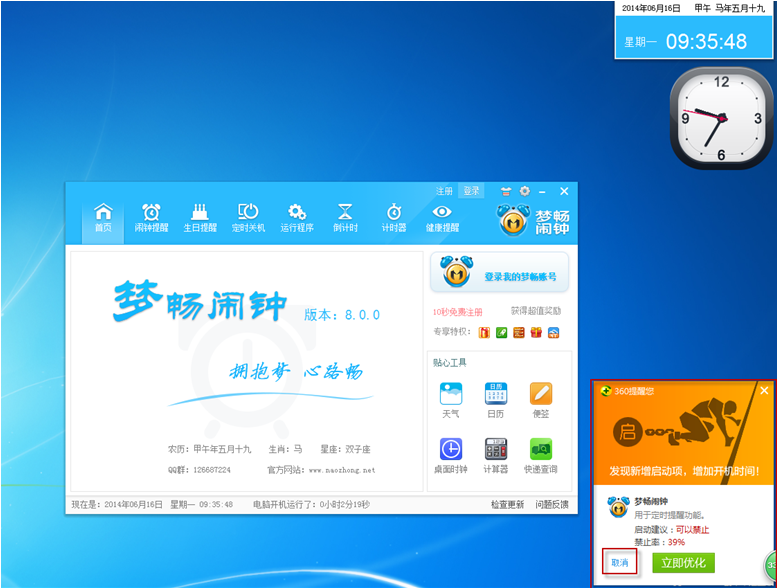Click the red gift box privilege icon
This screenshot has width=777, height=588.
pos(536,332)
